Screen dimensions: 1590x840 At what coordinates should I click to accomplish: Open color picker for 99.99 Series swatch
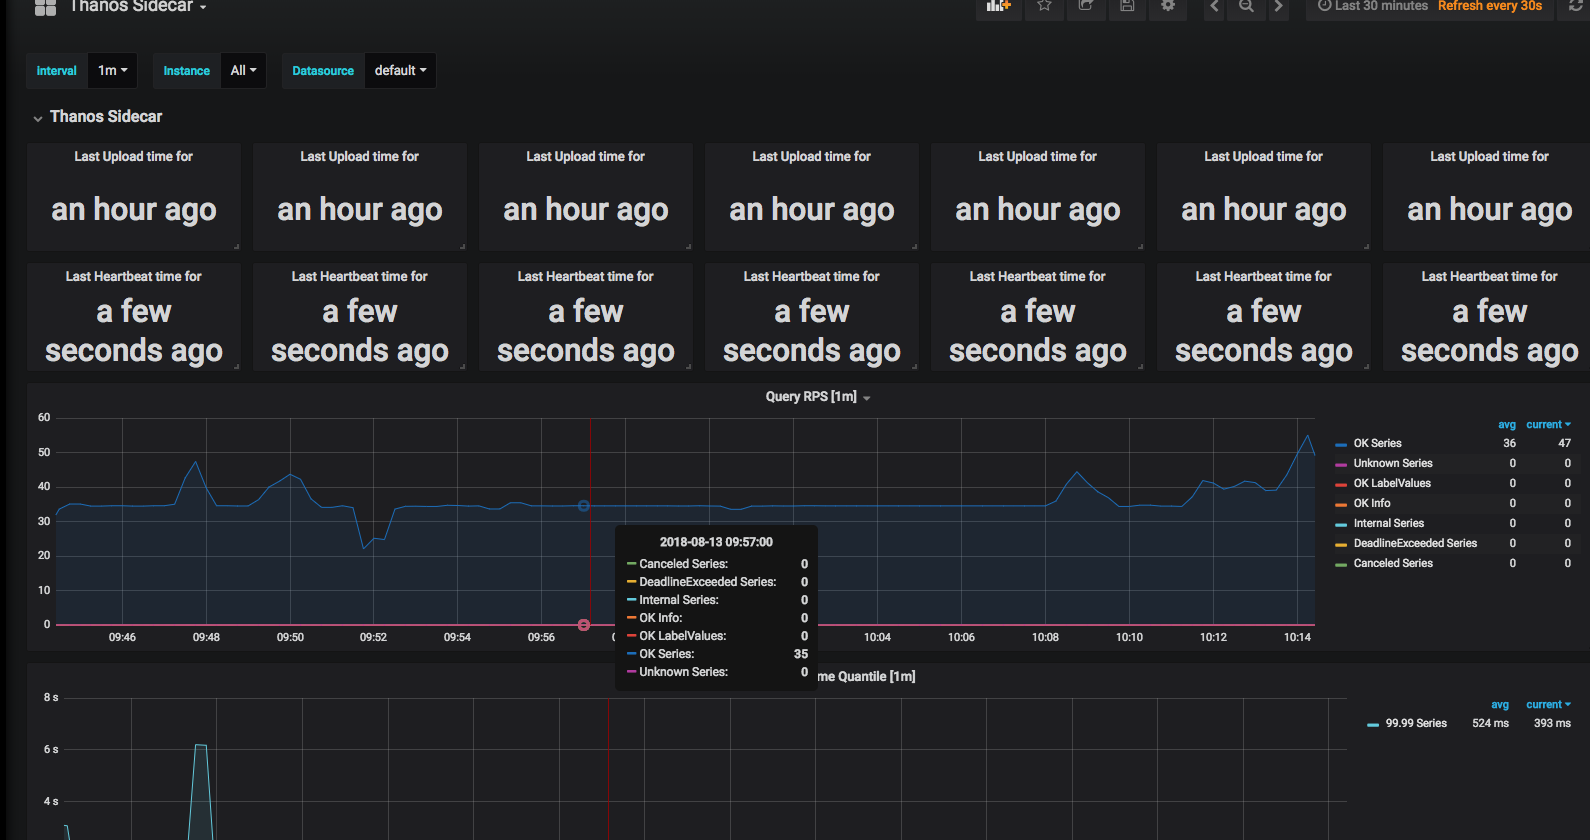click(1373, 724)
